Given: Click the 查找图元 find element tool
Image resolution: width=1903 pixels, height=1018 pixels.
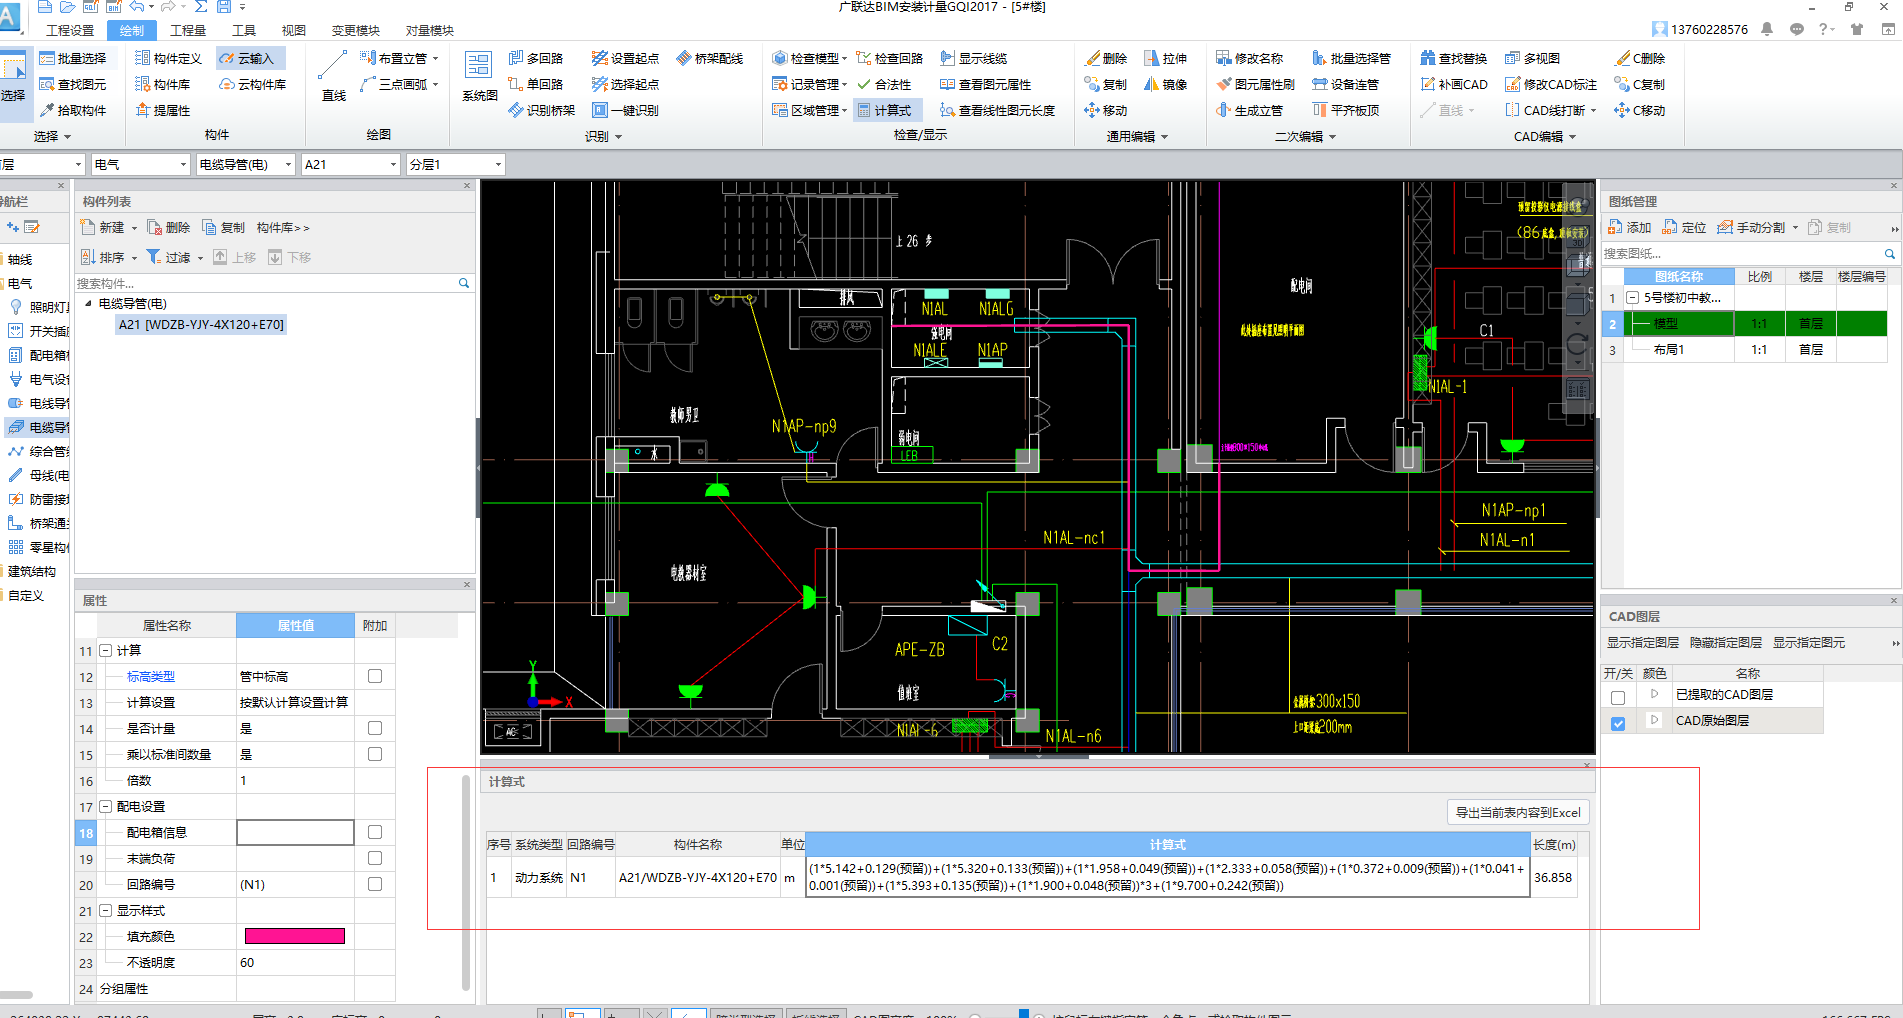Looking at the screenshot, I should tap(72, 84).
